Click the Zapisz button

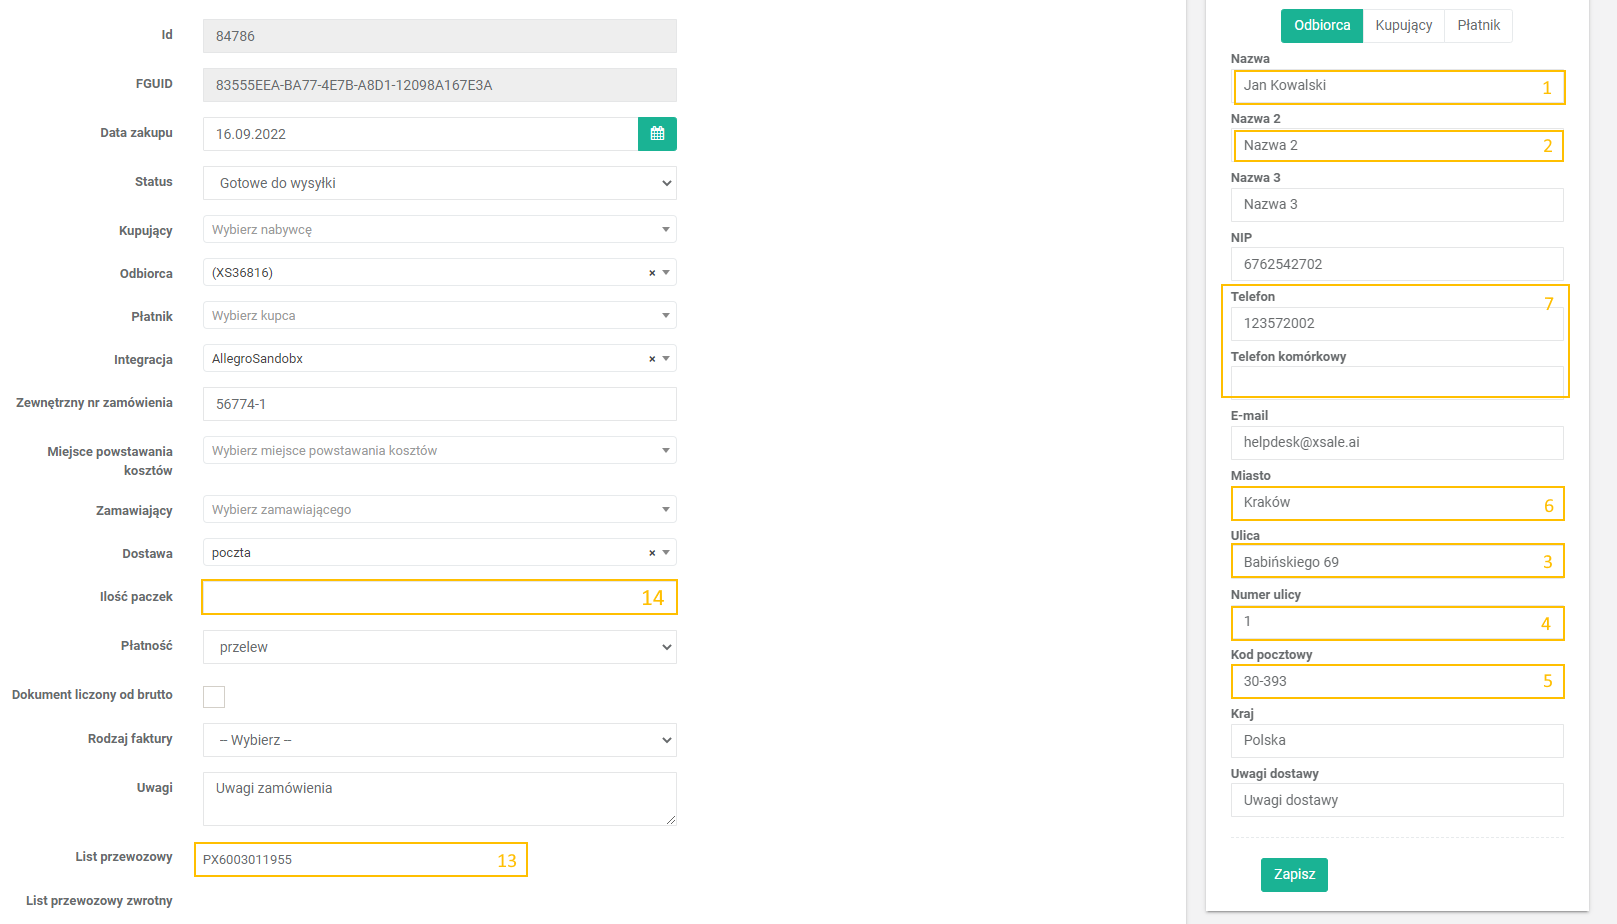coord(1294,875)
